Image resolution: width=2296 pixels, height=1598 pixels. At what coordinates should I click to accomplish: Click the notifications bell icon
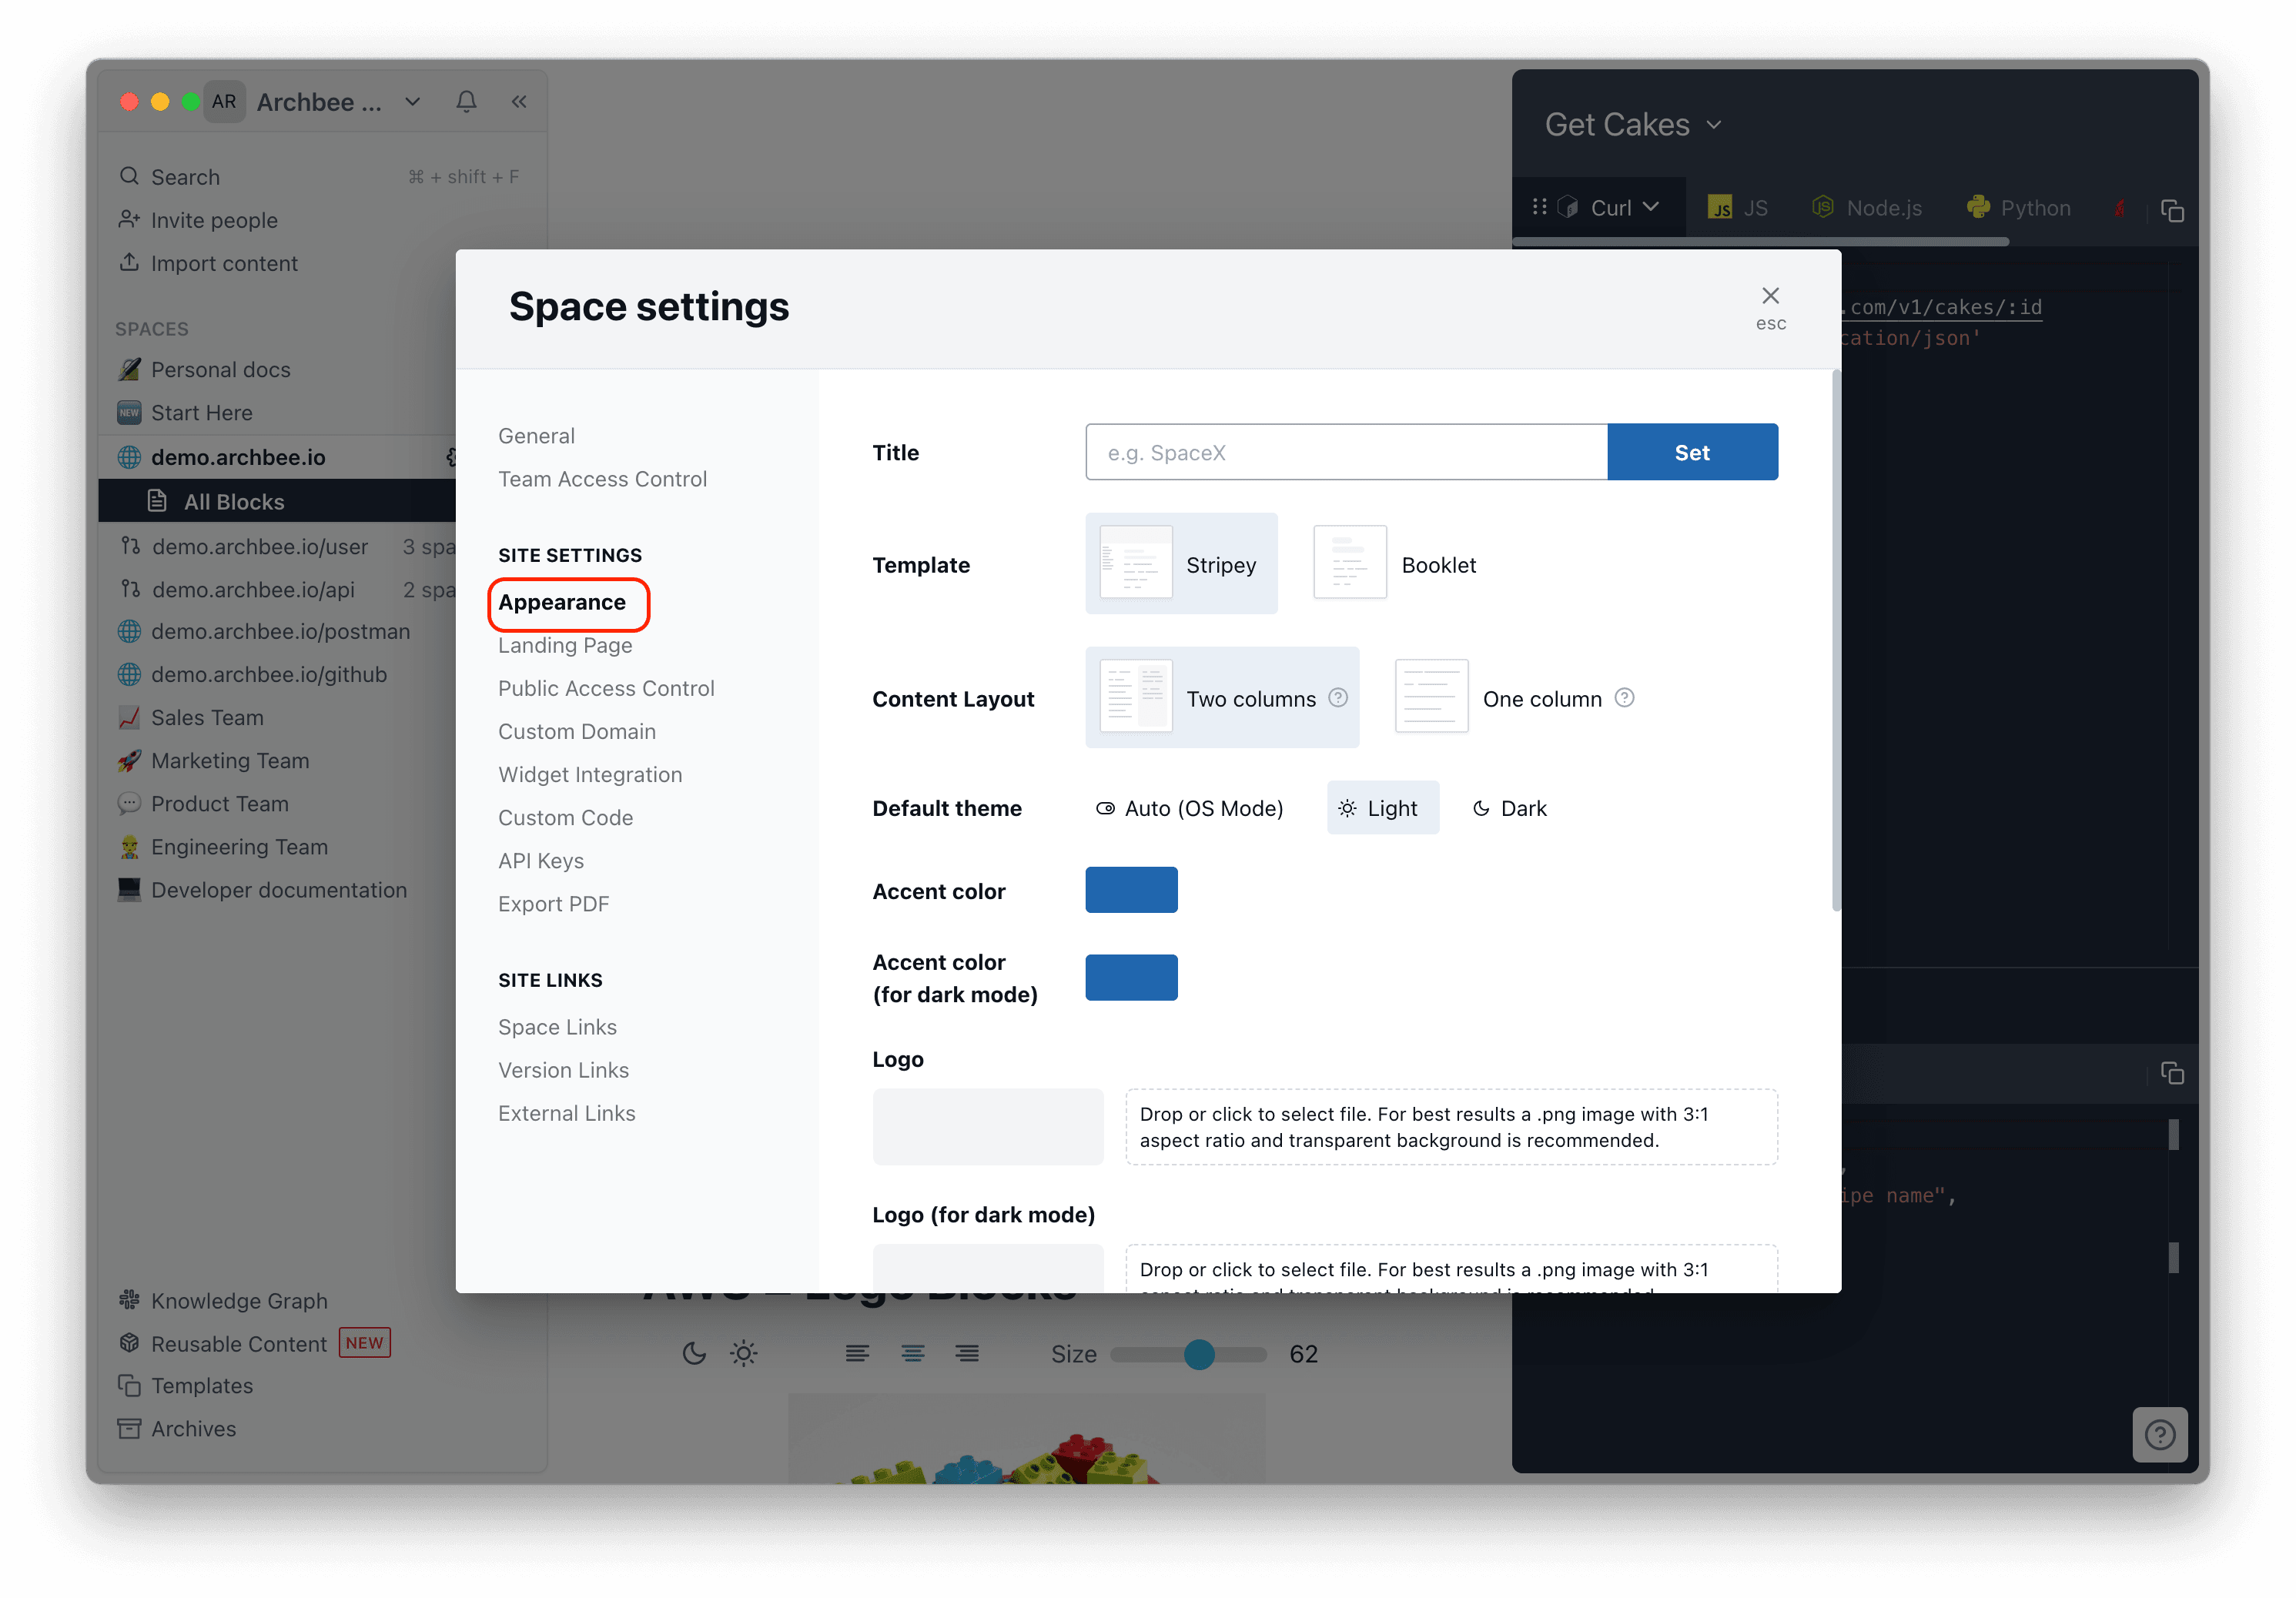coord(466,102)
